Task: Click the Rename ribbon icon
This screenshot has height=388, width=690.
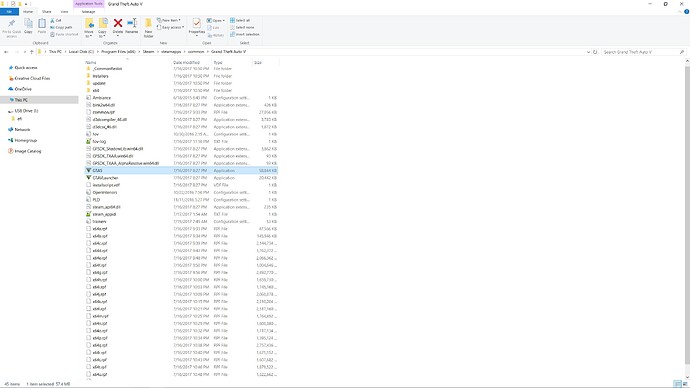Action: (132, 23)
